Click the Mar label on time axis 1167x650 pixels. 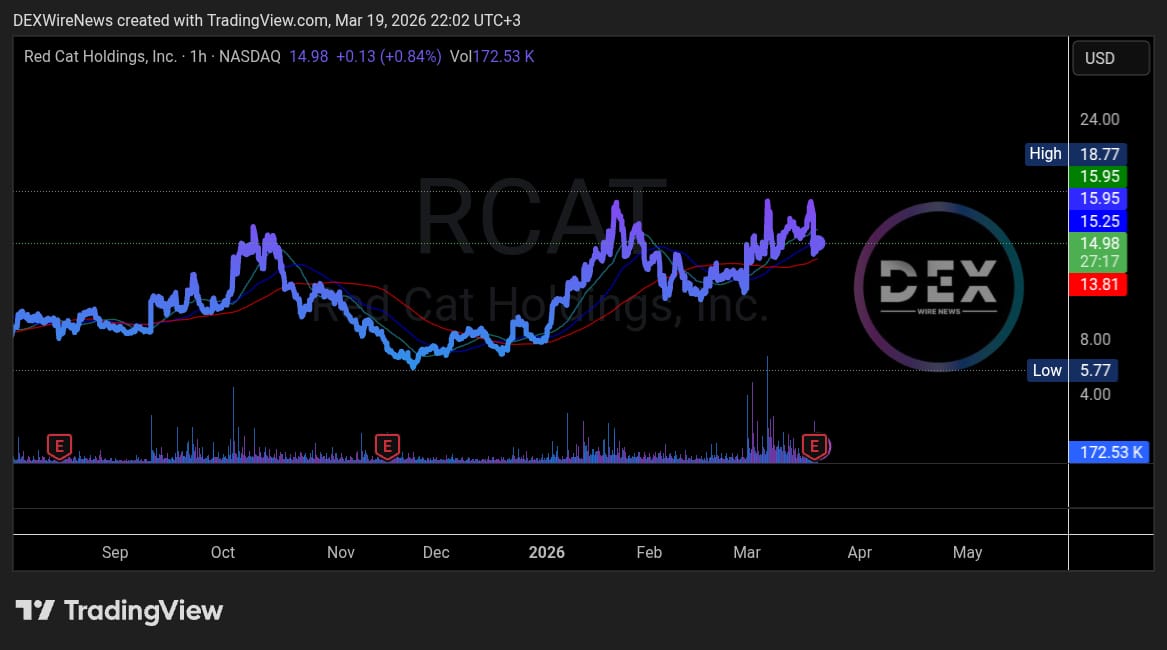746,552
